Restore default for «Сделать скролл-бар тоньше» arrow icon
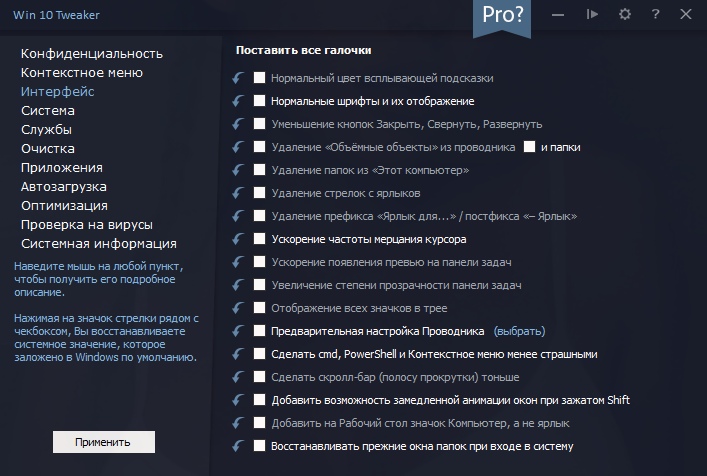Image resolution: width=707 pixels, height=476 pixels. click(238, 377)
